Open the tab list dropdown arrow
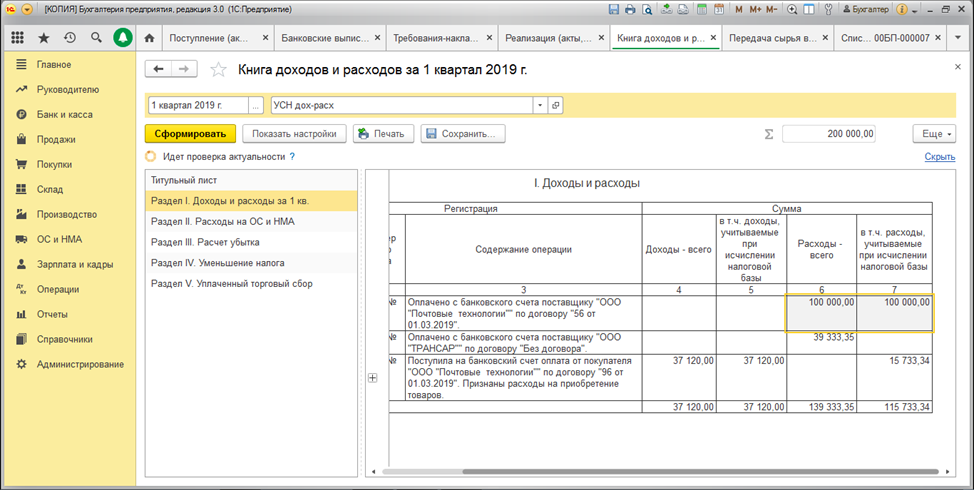 [x=957, y=38]
